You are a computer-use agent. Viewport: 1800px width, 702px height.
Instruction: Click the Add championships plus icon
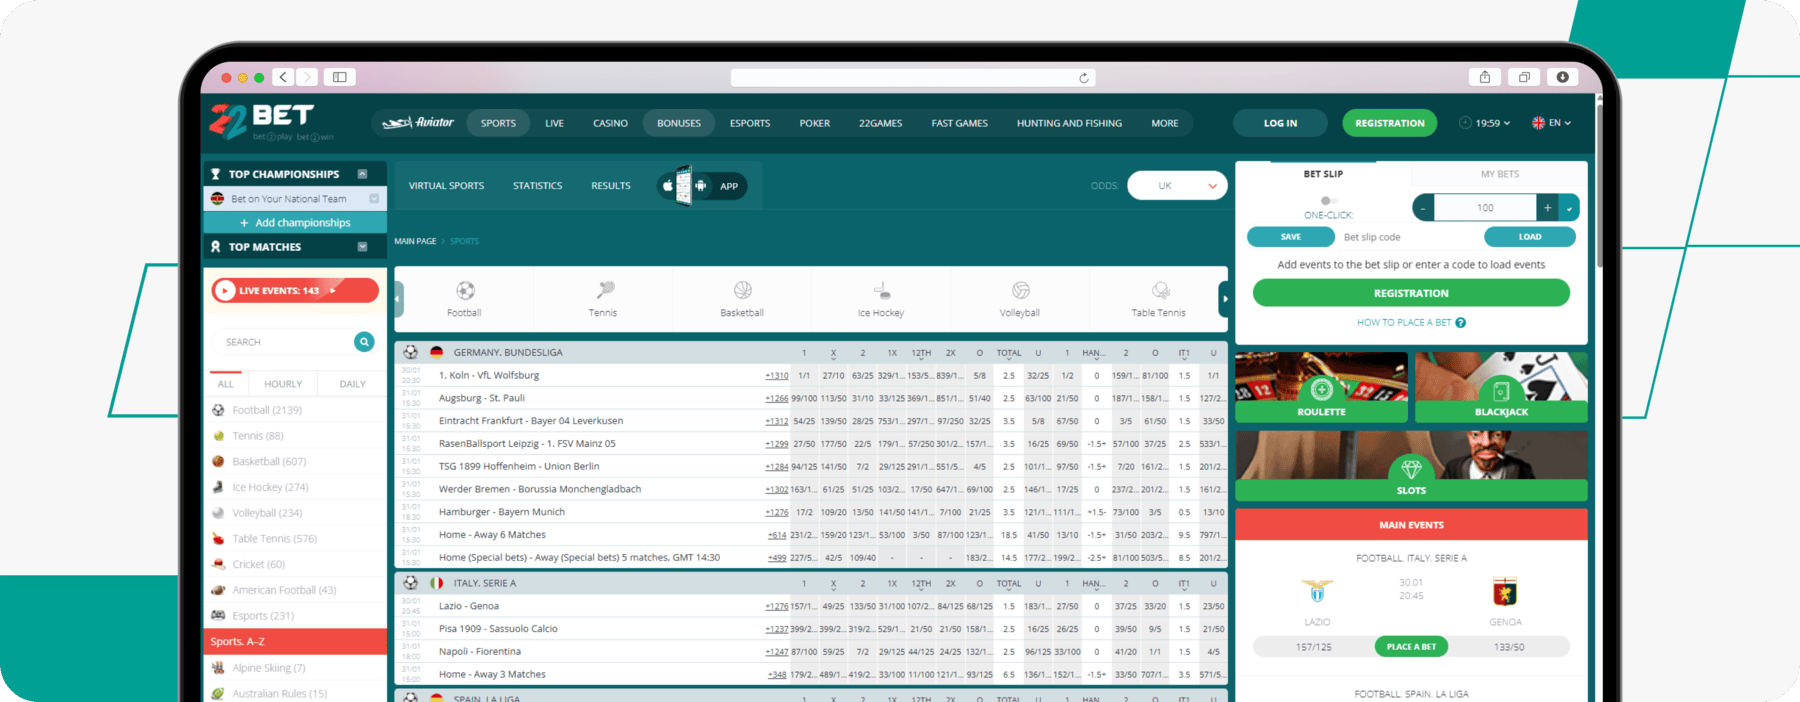coord(244,223)
